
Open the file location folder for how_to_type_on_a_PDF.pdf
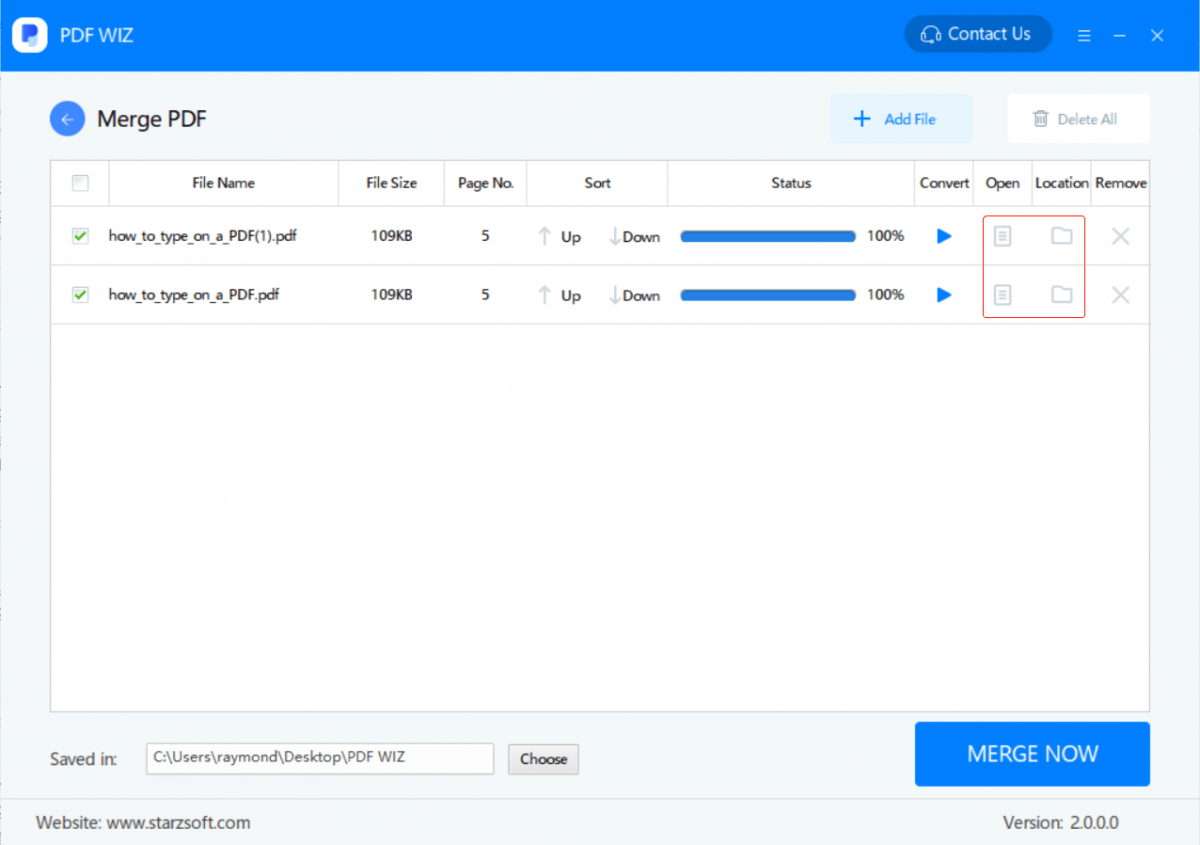(x=1061, y=295)
